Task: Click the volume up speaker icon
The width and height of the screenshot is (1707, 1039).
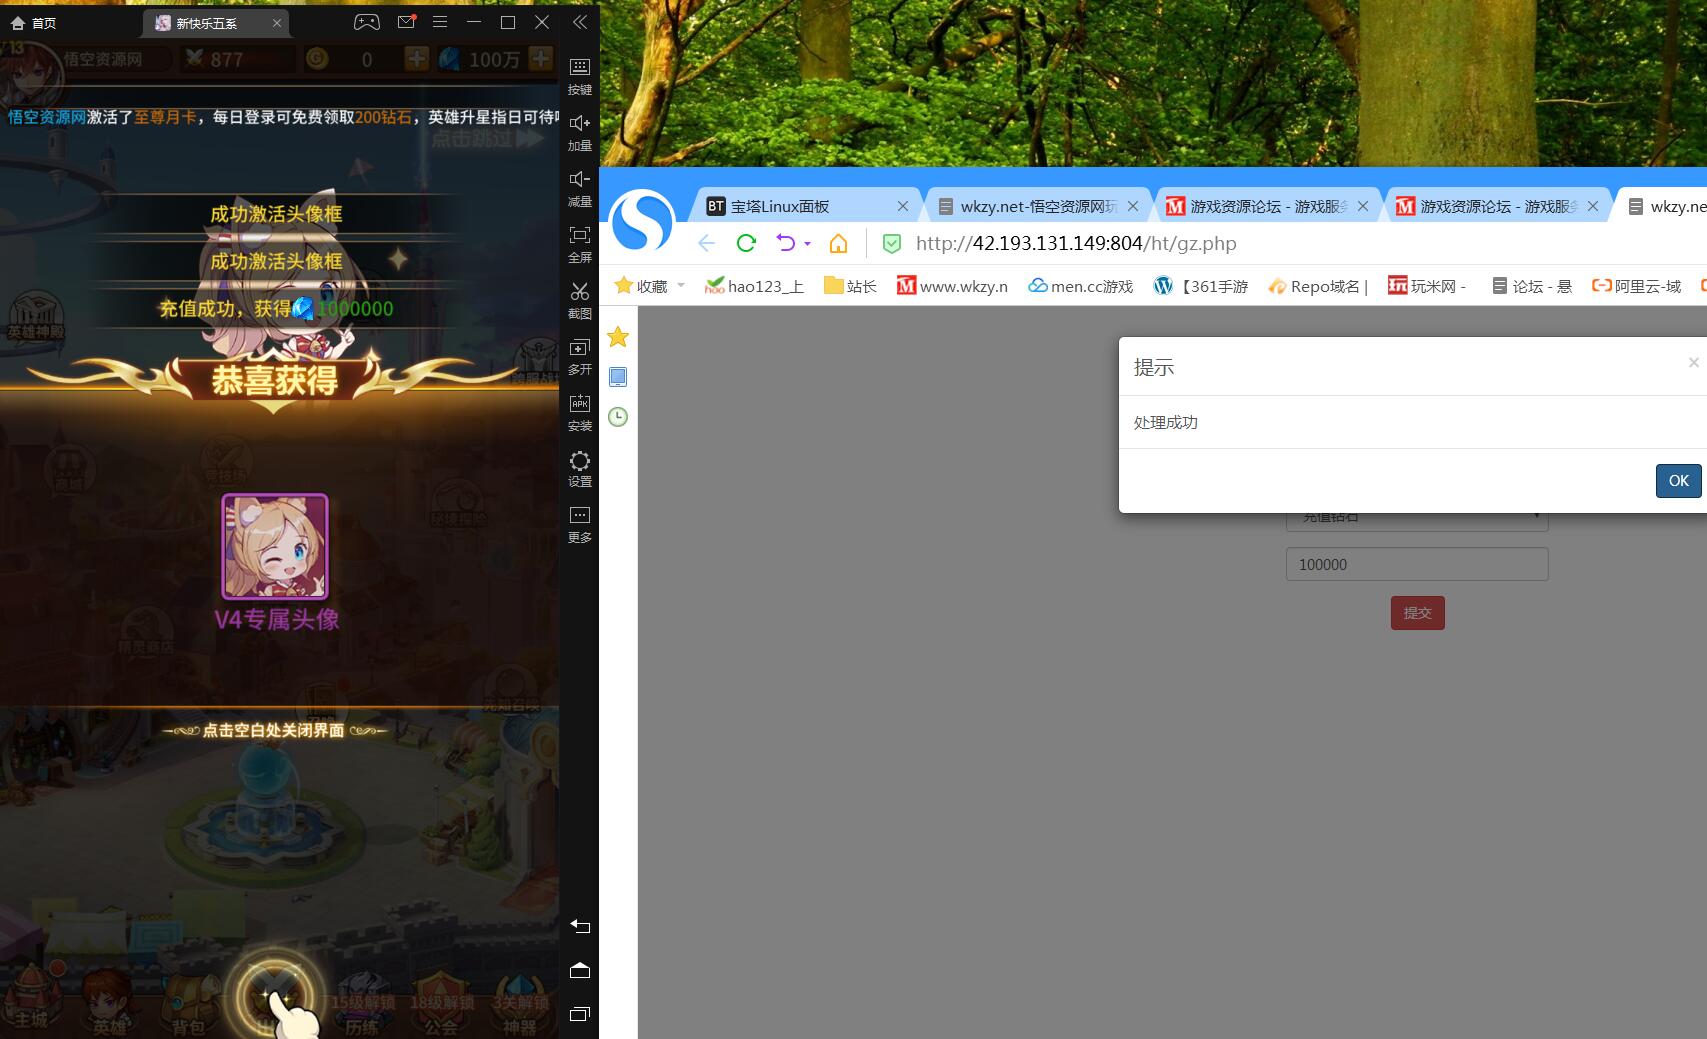Action: coord(580,123)
